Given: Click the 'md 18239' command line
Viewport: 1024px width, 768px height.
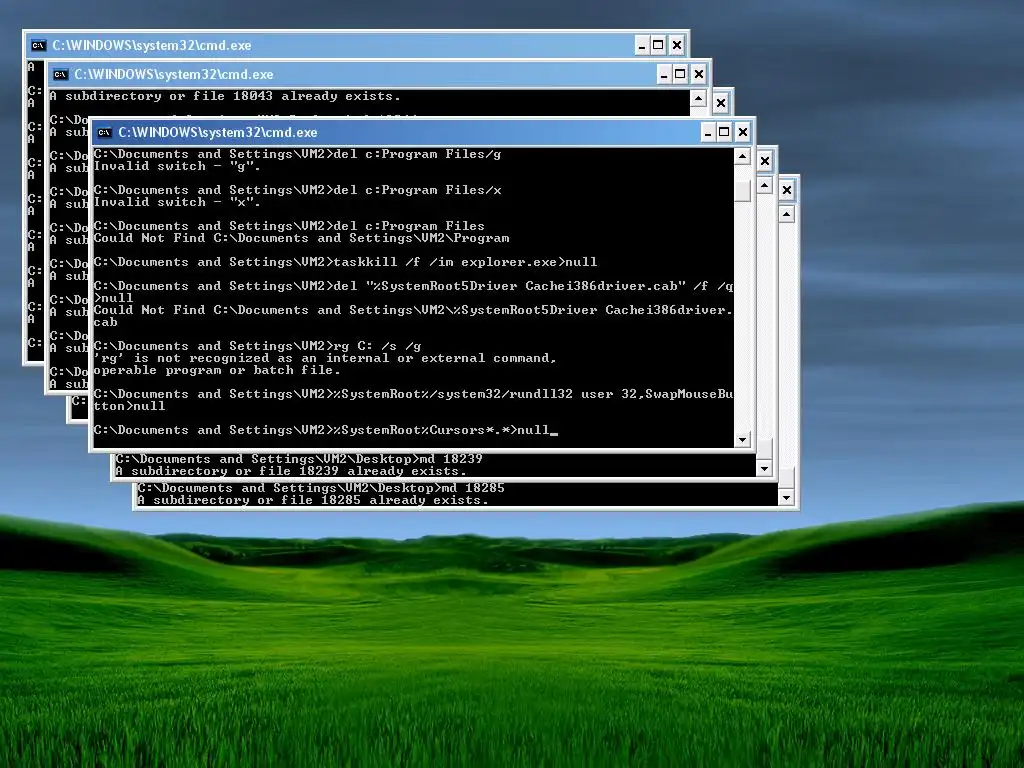Looking at the screenshot, I should (299, 459).
